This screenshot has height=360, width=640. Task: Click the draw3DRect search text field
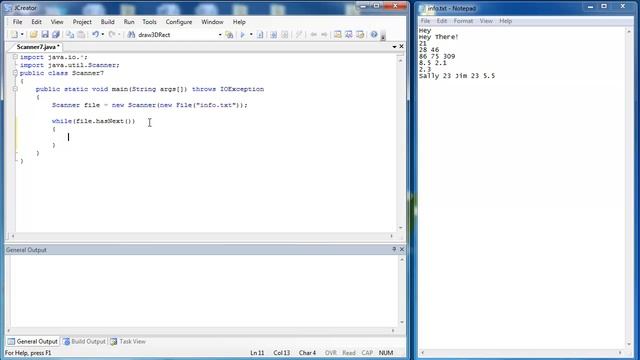tap(176, 35)
